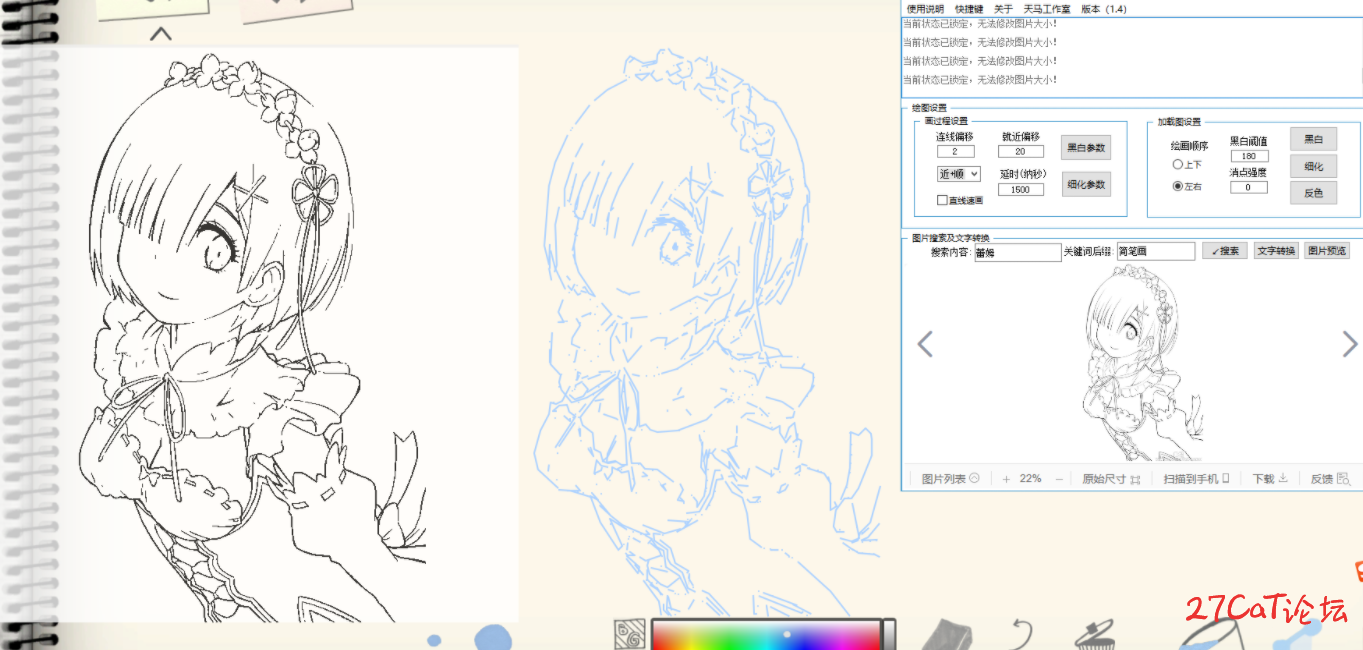The width and height of the screenshot is (1363, 650).
Task: Click the 搜索内容 search text field
Action: tap(1017, 252)
